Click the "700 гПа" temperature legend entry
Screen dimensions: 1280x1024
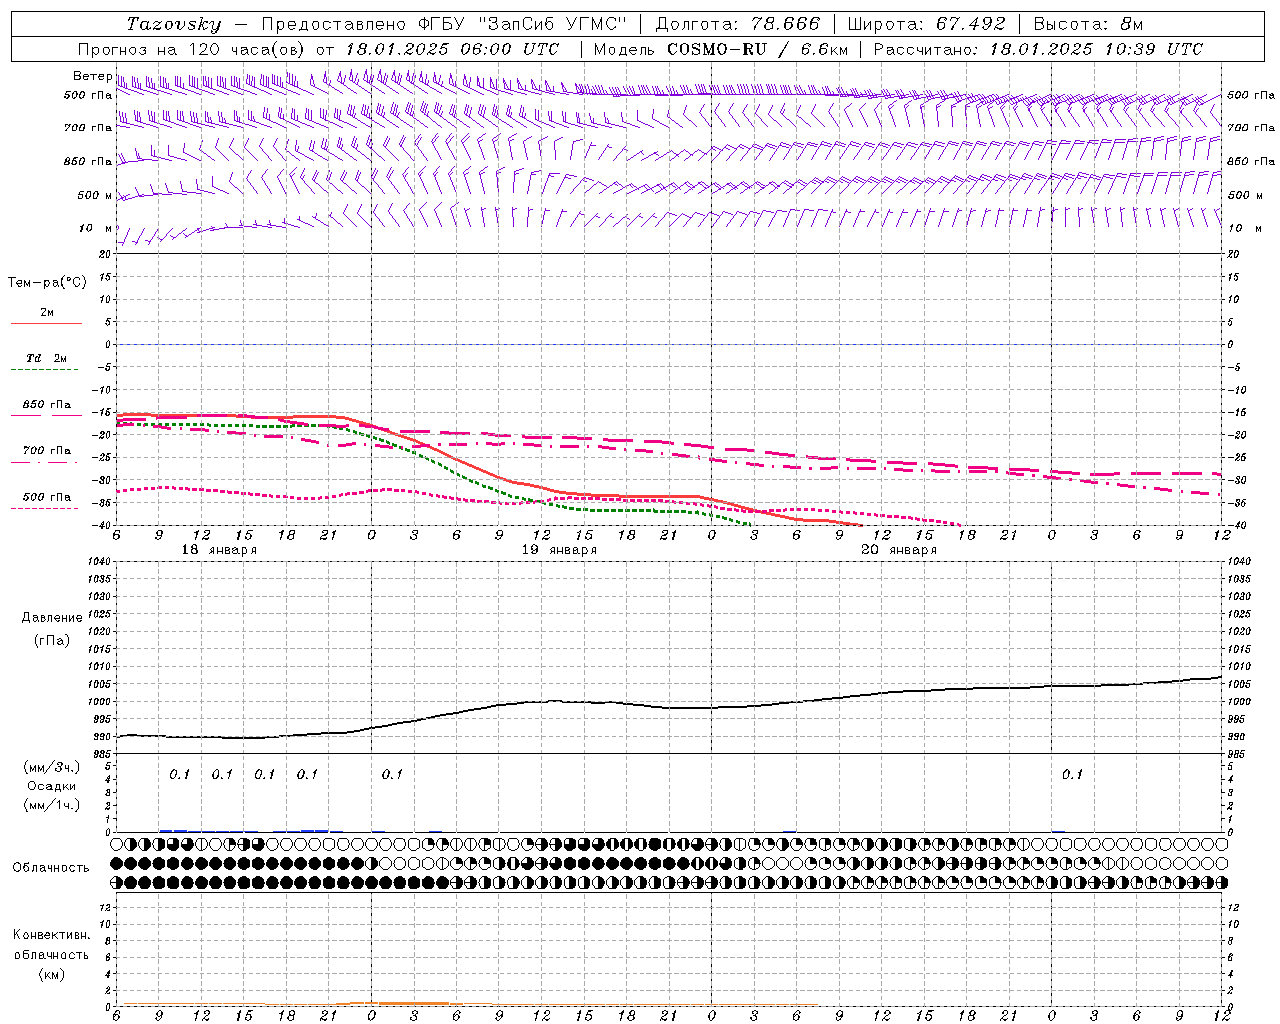pyautogui.click(x=47, y=451)
